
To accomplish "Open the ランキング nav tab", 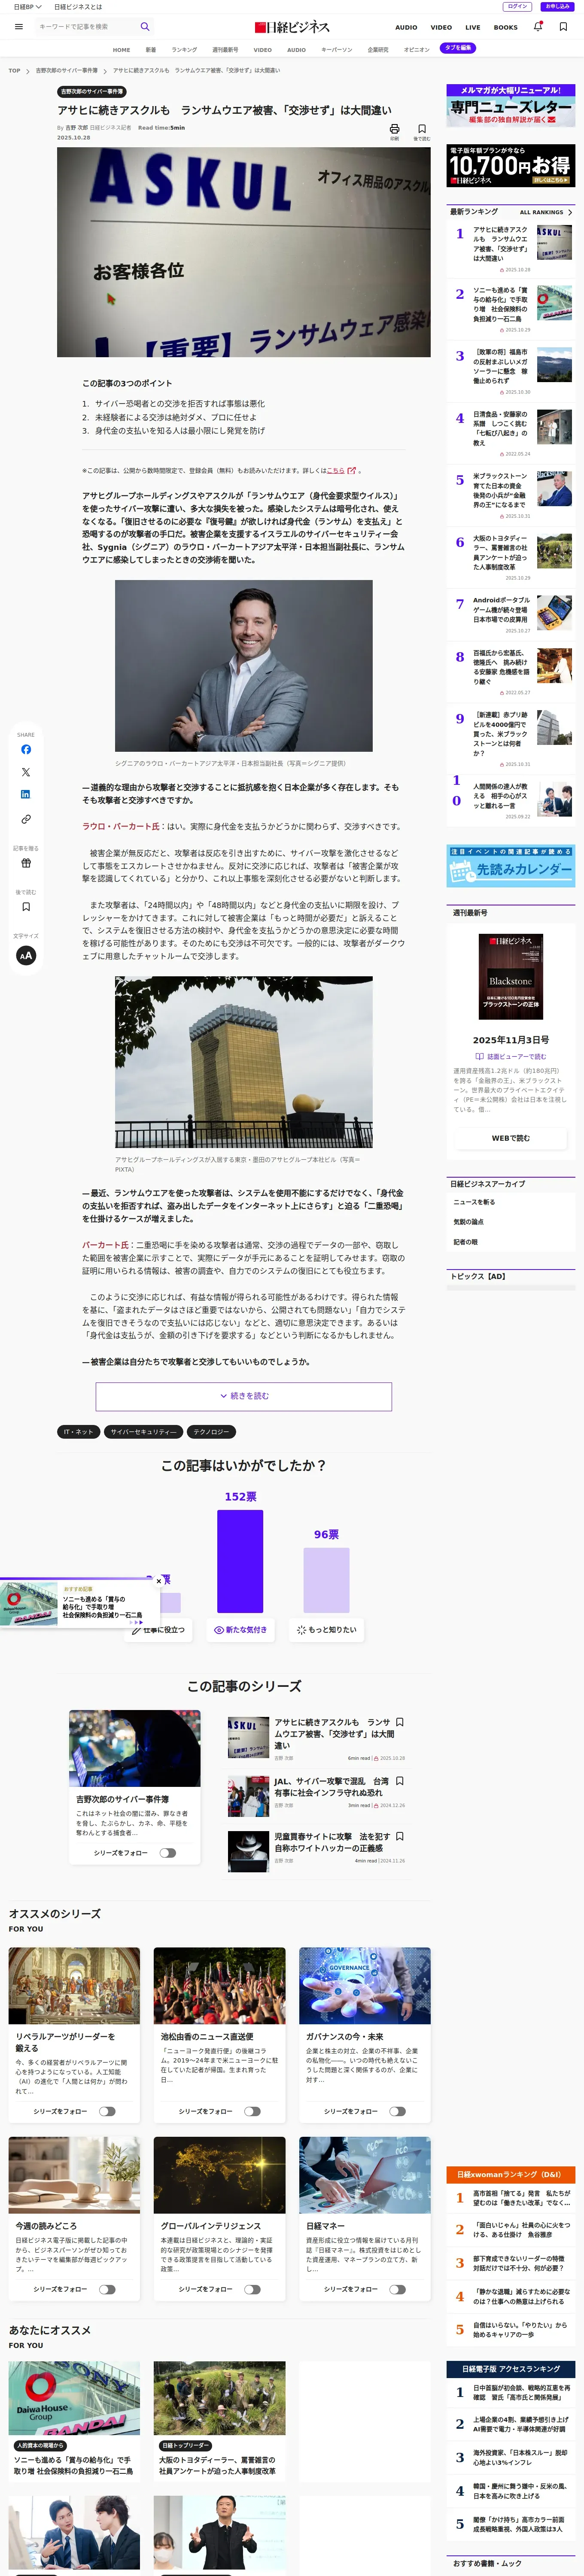I will [184, 49].
